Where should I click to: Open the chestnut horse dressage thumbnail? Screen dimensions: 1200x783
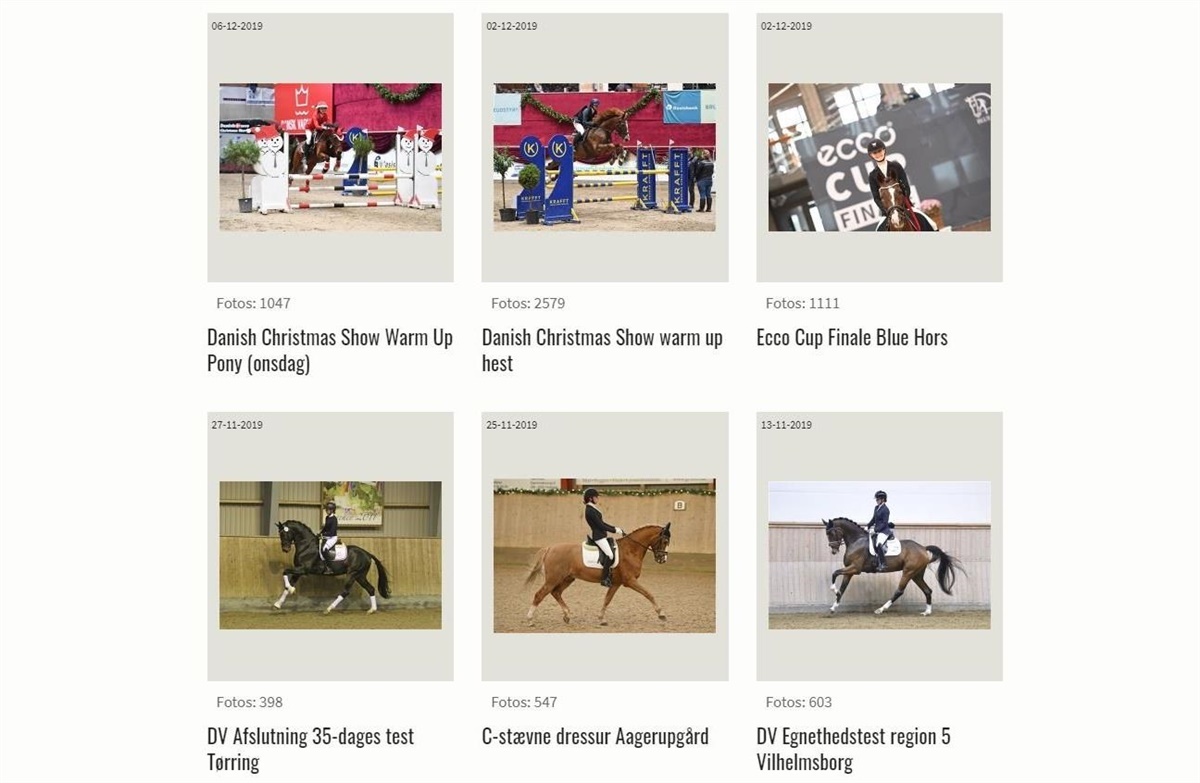coord(604,555)
